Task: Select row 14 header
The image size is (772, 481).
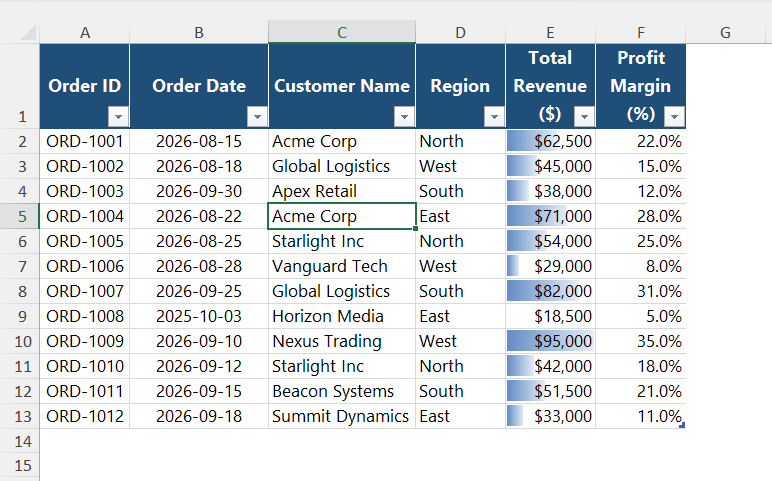Action: (x=20, y=441)
